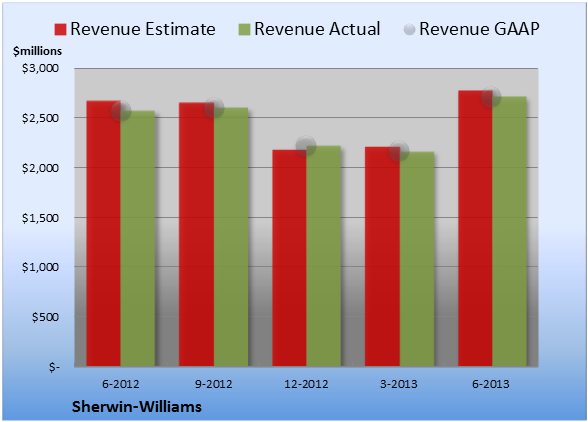Image resolution: width=588 pixels, height=422 pixels.
Task: Click the '3-2013' x-axis label
Action: coord(399,384)
